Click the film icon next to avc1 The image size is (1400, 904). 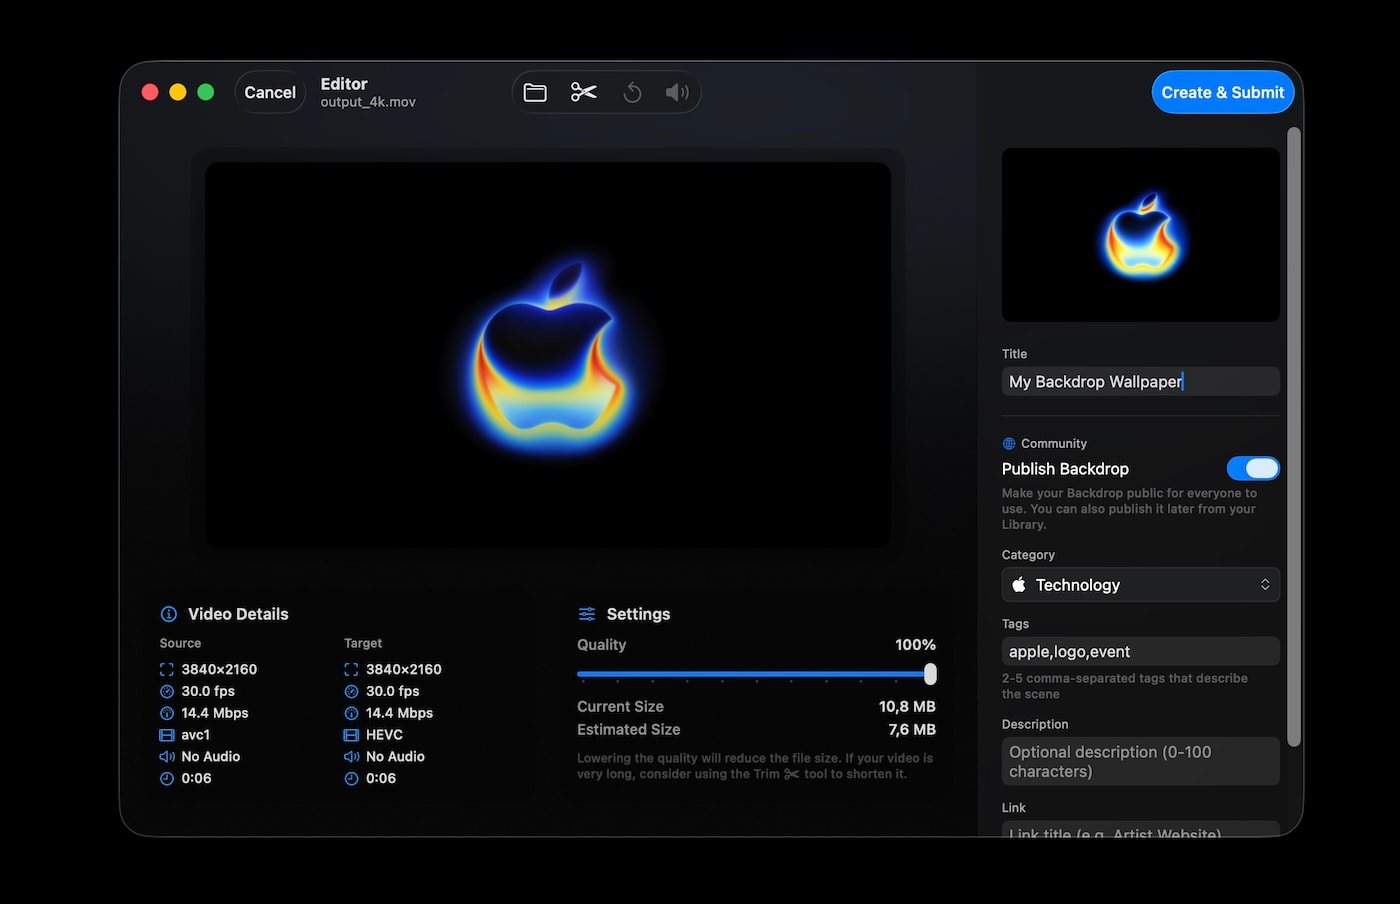tap(167, 735)
